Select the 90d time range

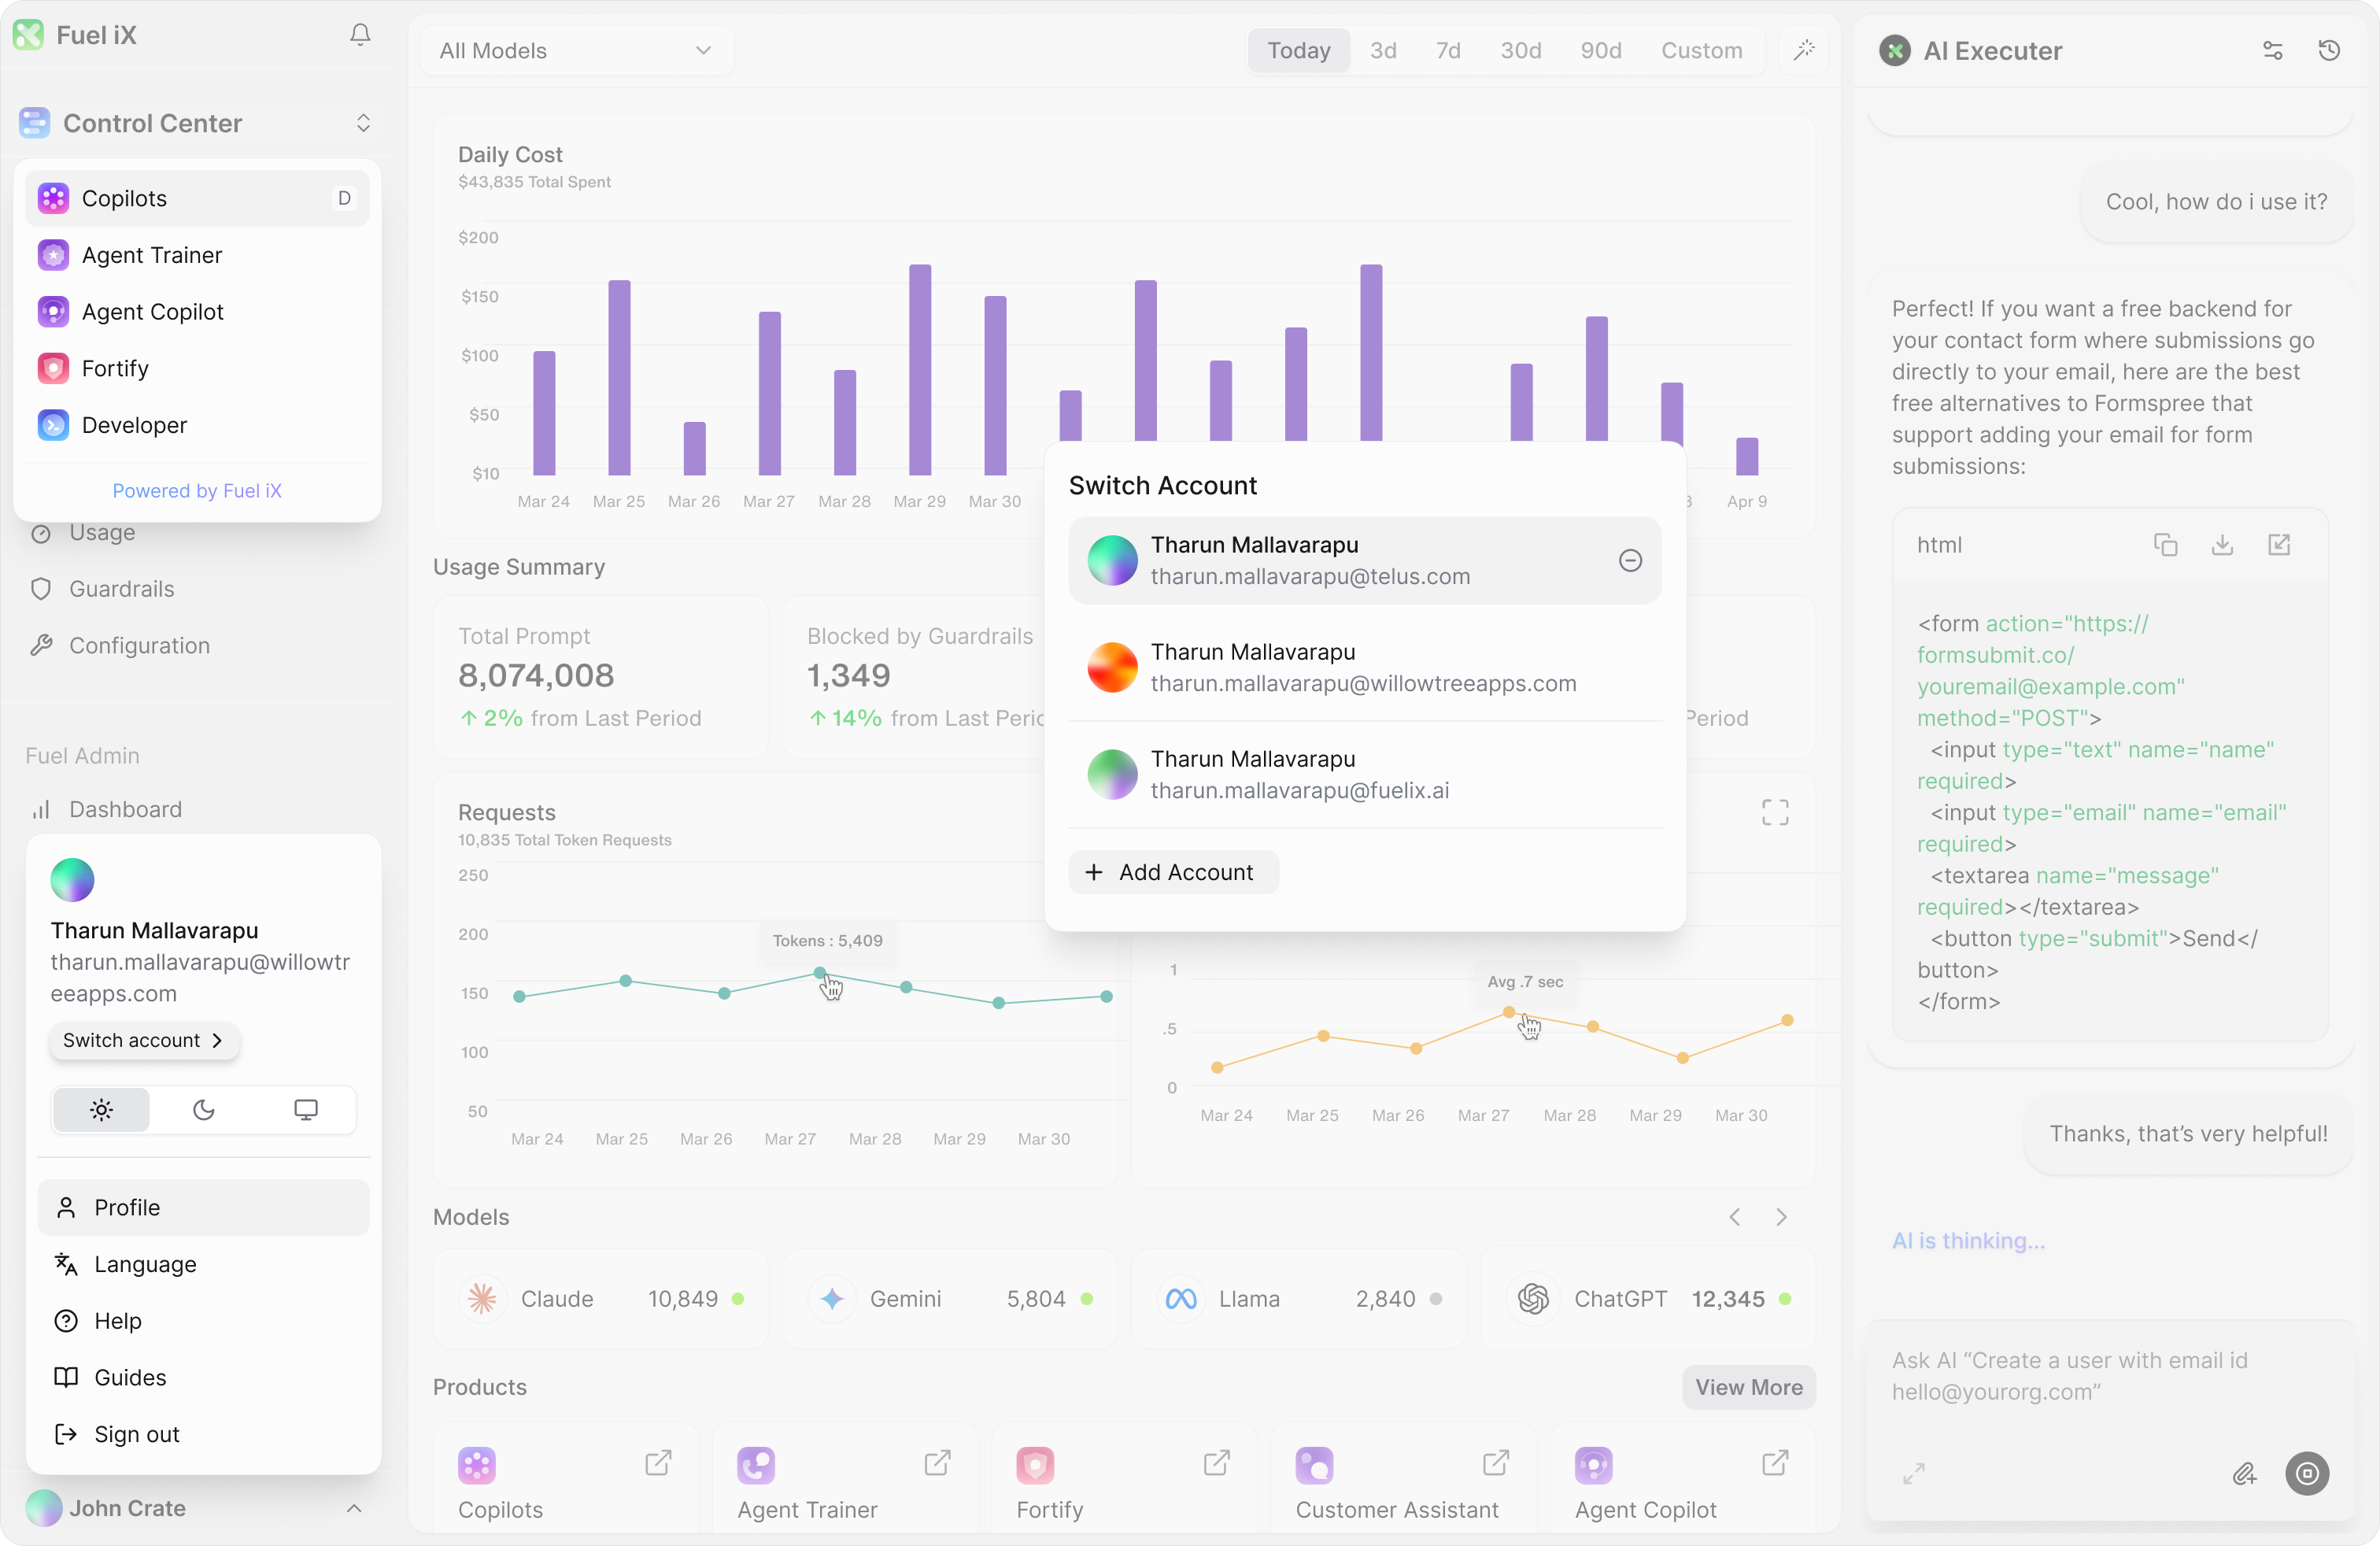(x=1601, y=50)
